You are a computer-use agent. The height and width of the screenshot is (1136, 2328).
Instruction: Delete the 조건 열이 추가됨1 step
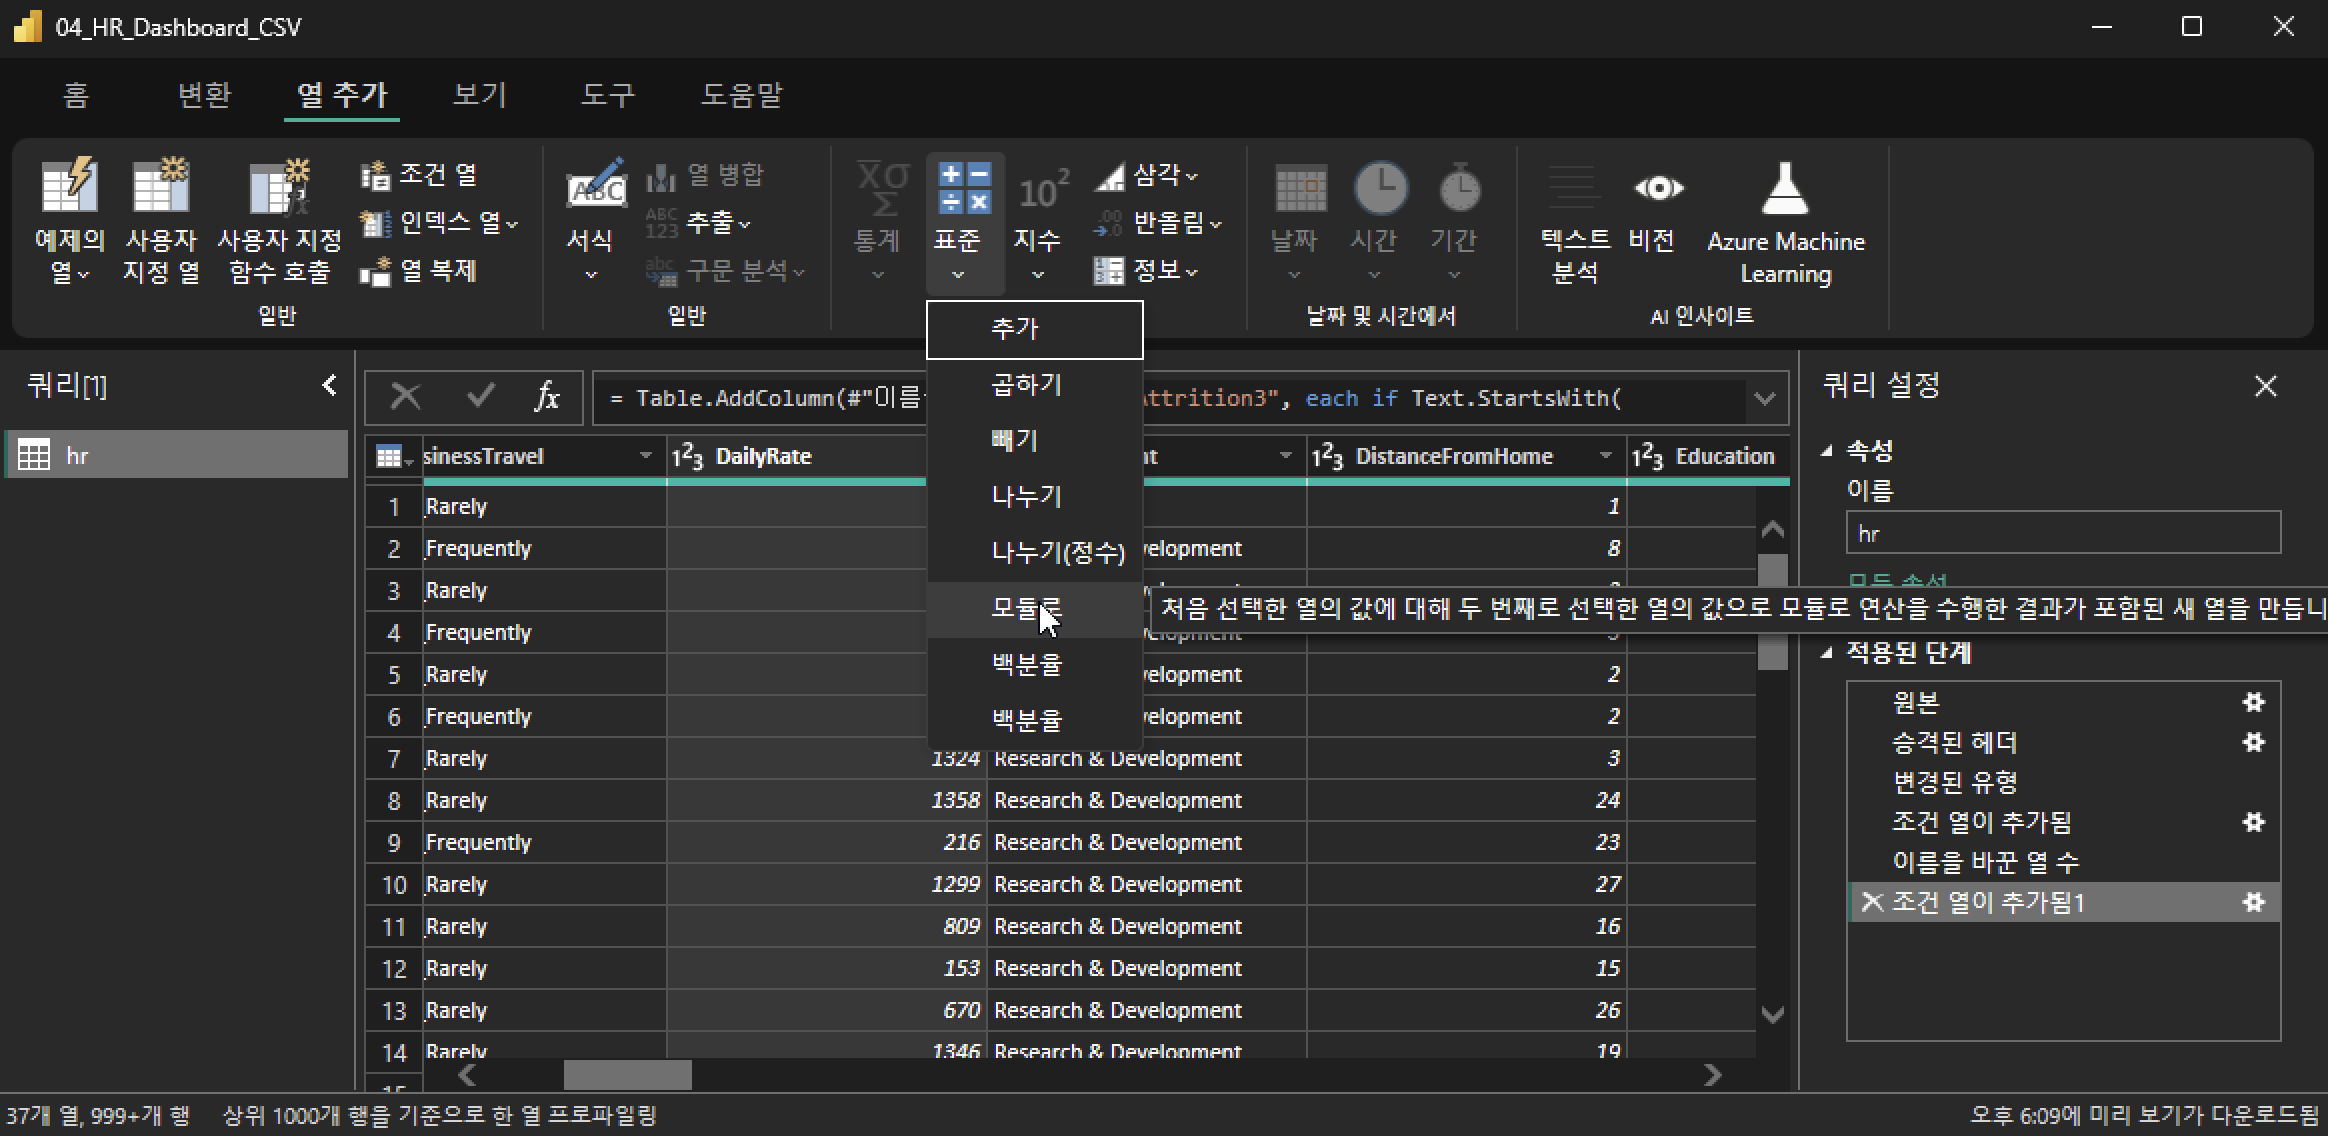tap(1871, 902)
